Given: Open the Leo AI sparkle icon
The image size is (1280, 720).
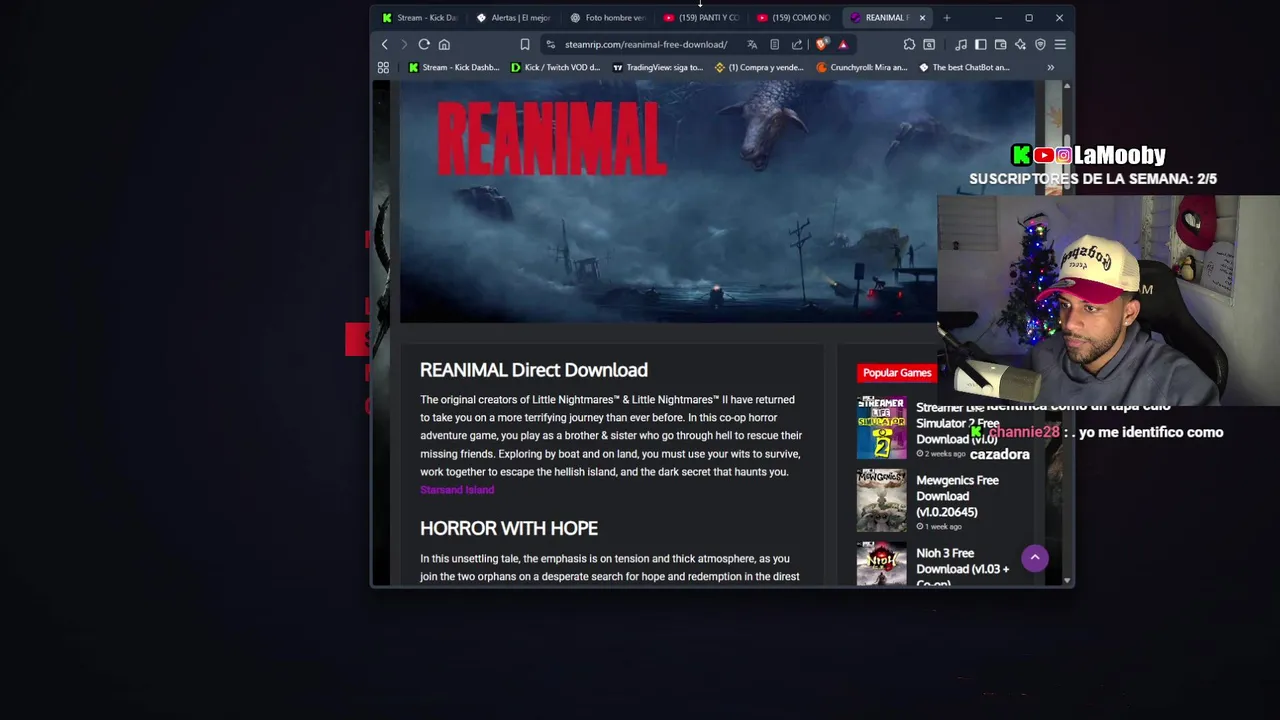Looking at the screenshot, I should pyautogui.click(x=1020, y=44).
